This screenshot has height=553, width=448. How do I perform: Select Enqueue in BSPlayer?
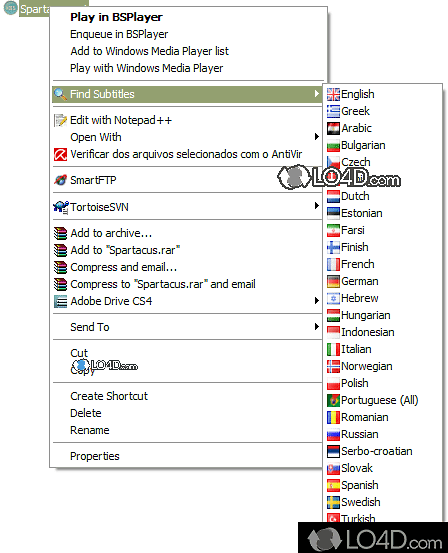119,34
